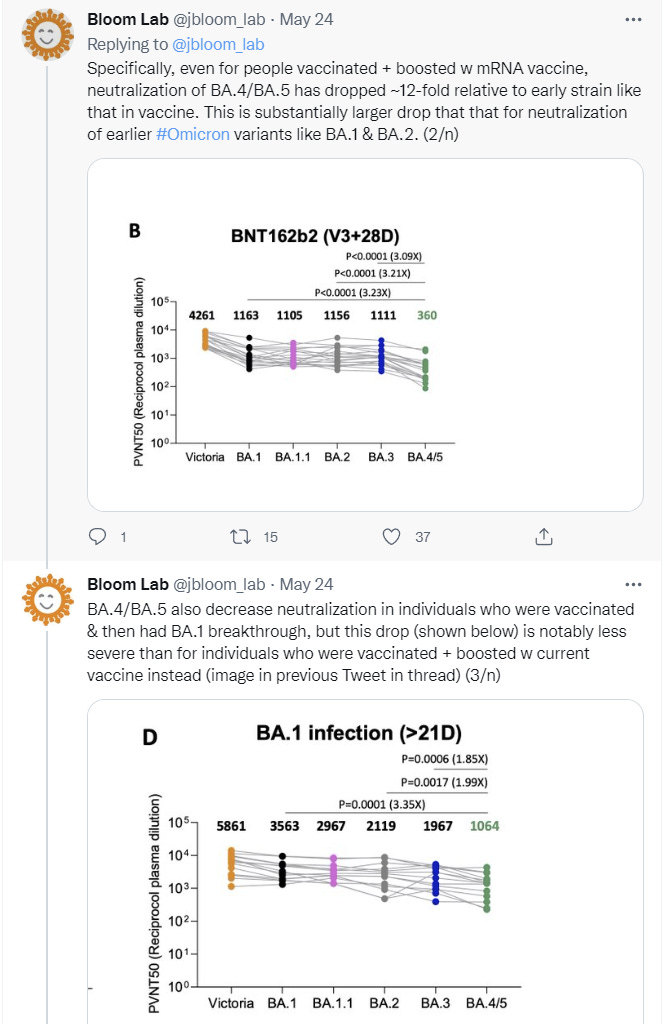Open the BA.1 infection (>21D) chart image
Screen dimensions: 669x1024
[365, 860]
